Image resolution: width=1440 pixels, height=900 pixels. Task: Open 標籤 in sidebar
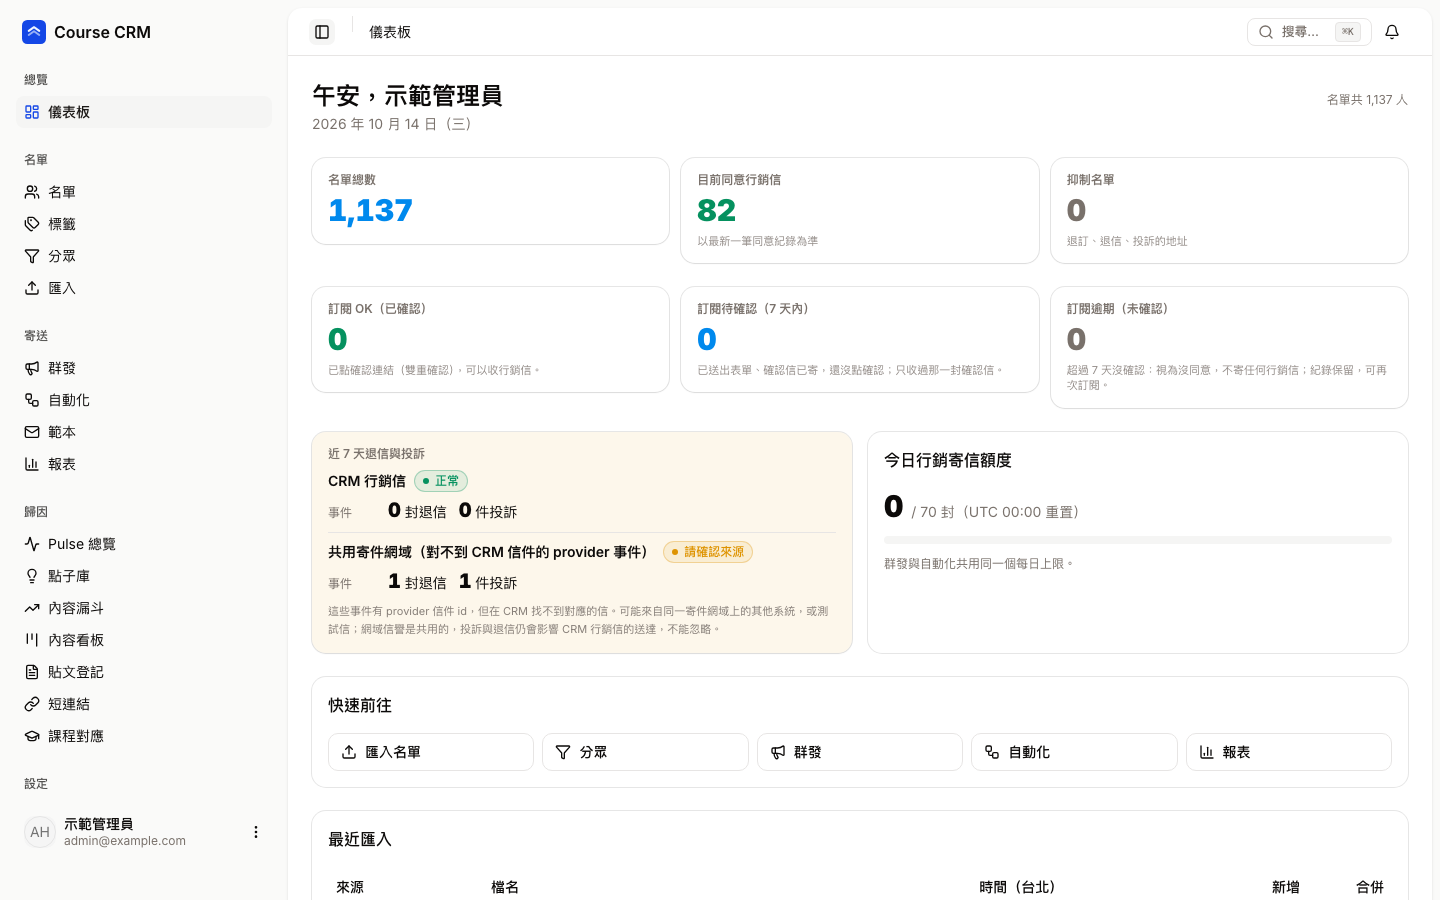tap(144, 224)
